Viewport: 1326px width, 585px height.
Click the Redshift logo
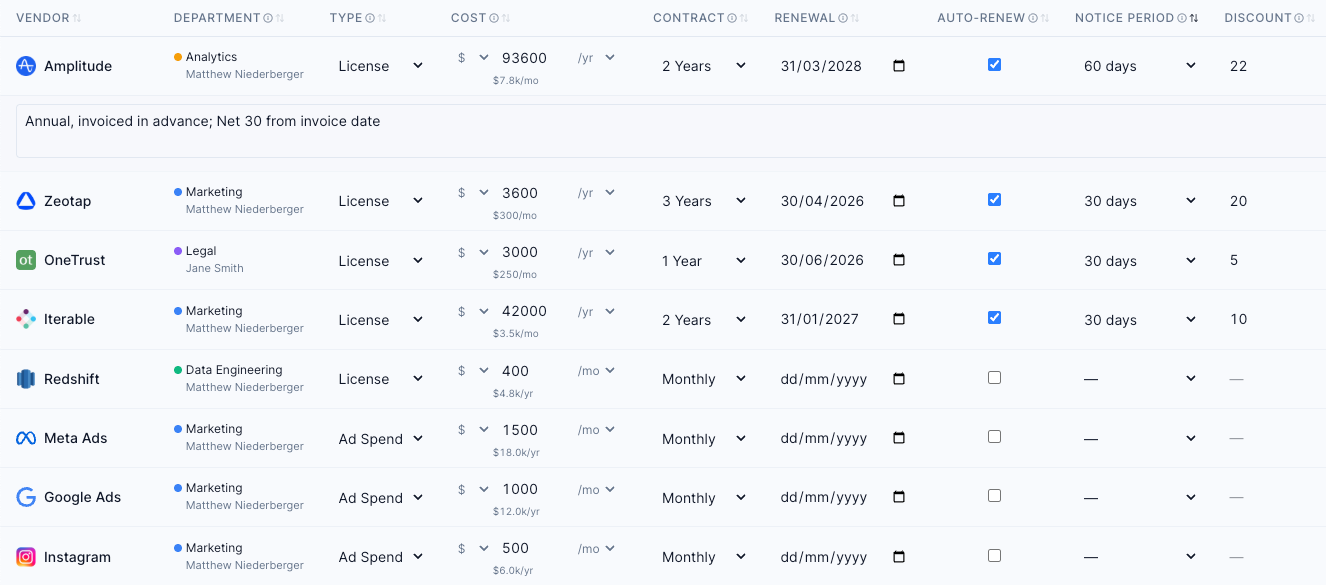[x=25, y=378]
